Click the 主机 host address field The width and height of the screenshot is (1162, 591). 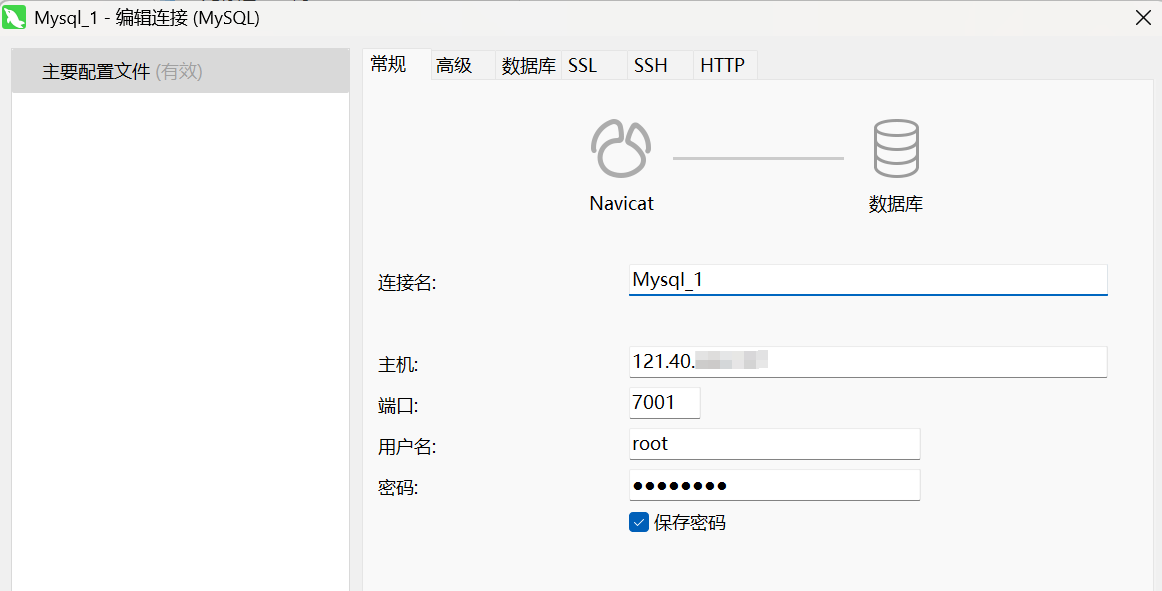point(868,362)
